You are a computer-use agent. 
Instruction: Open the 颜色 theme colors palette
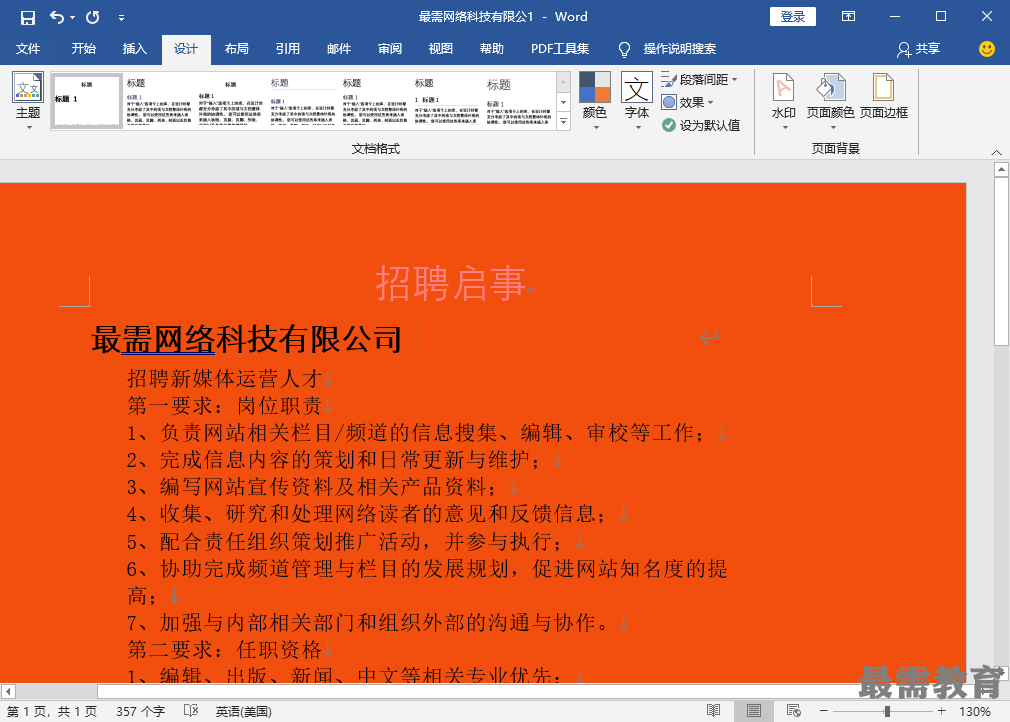(x=595, y=101)
